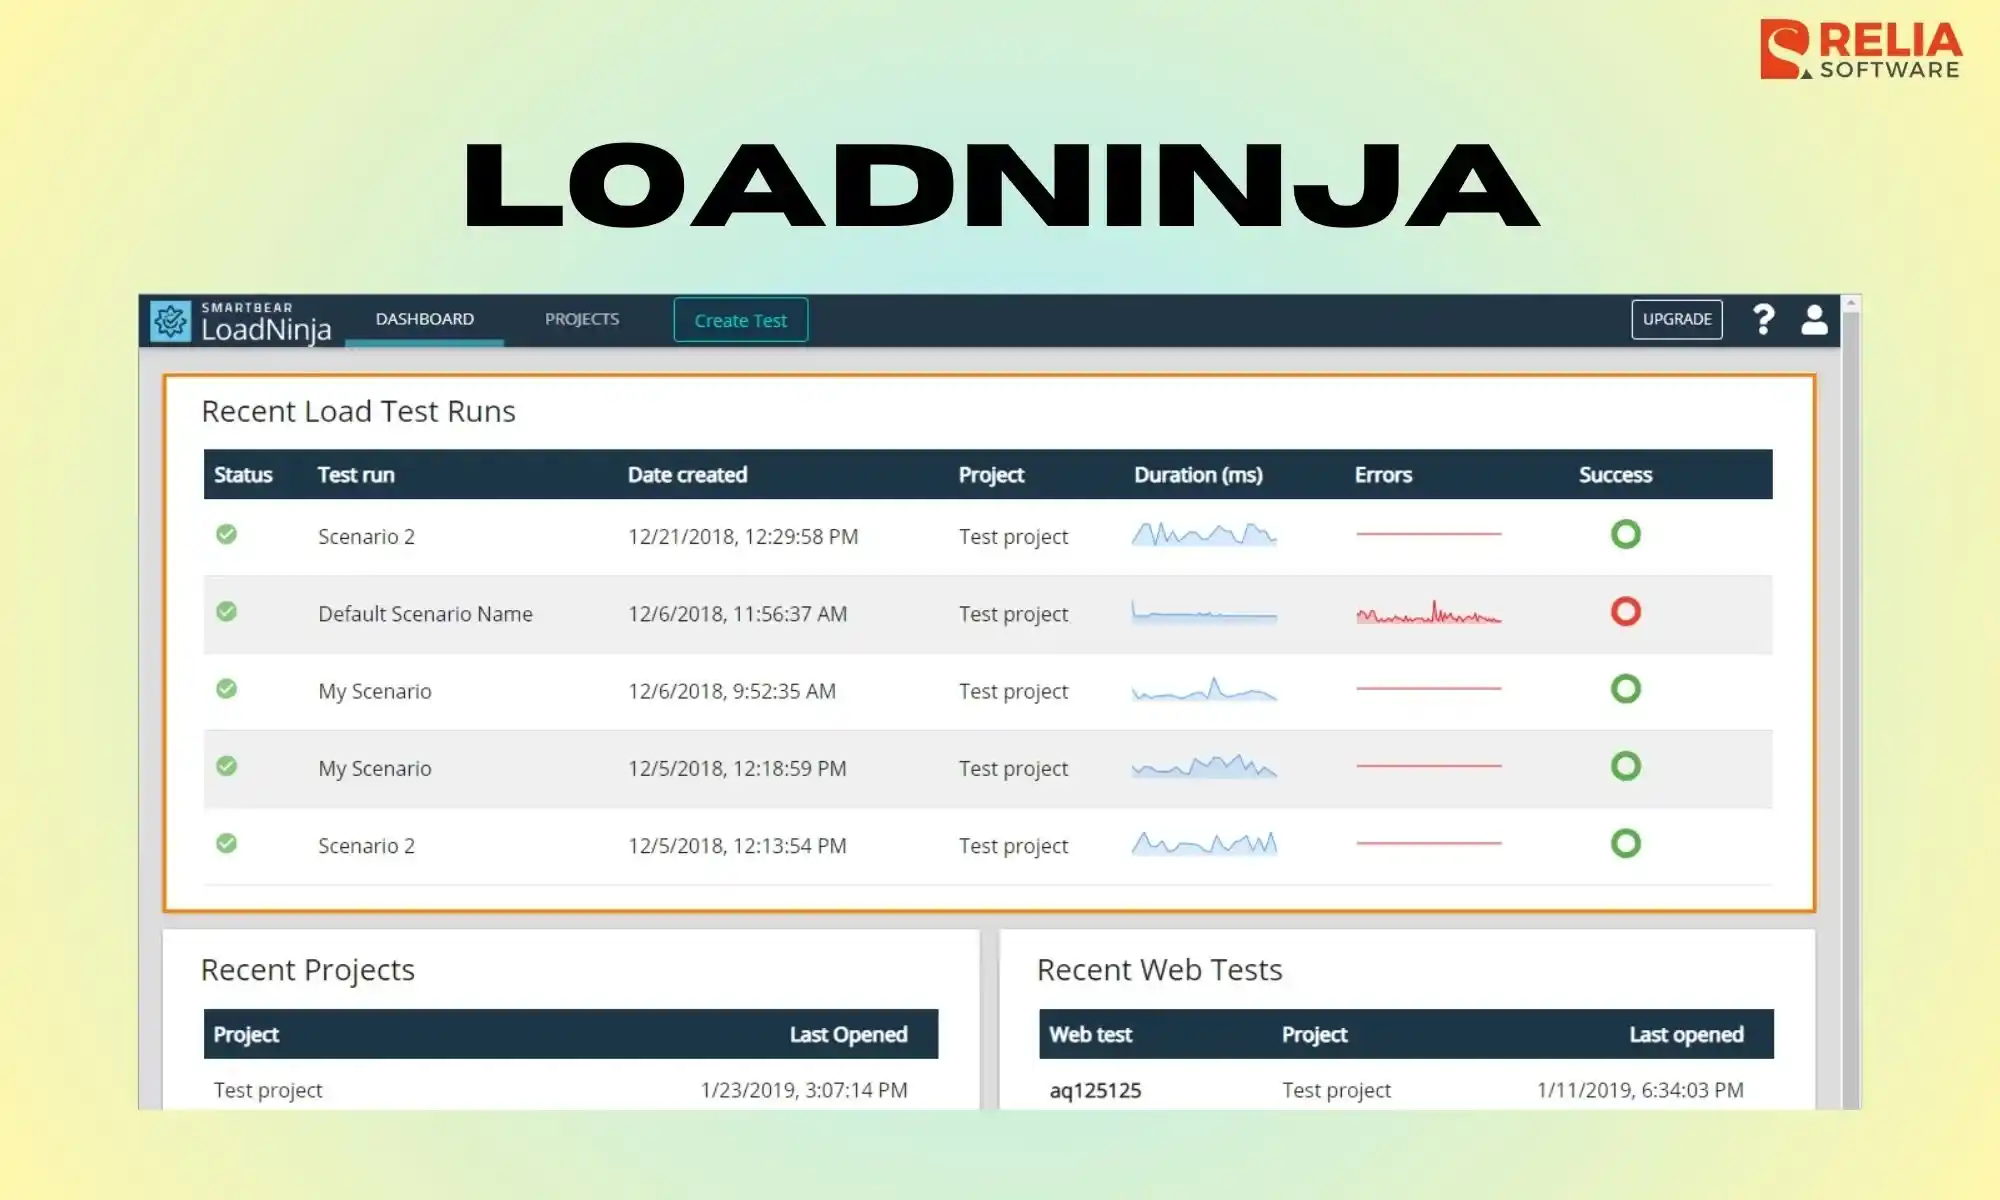This screenshot has width=2000, height=1200.
Task: Click status check icon for Default Scenario Name
Action: 227,611
